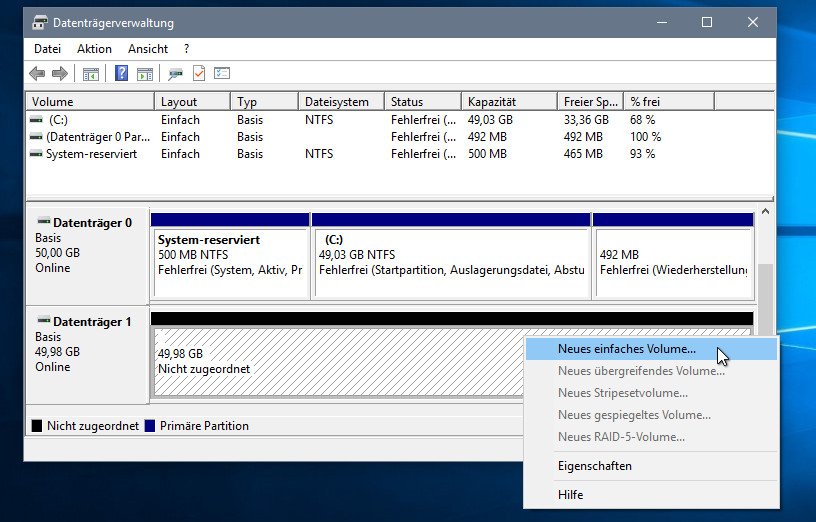The width and height of the screenshot is (816, 522).
Task: Click the 68 % free cell
Action: click(x=642, y=120)
